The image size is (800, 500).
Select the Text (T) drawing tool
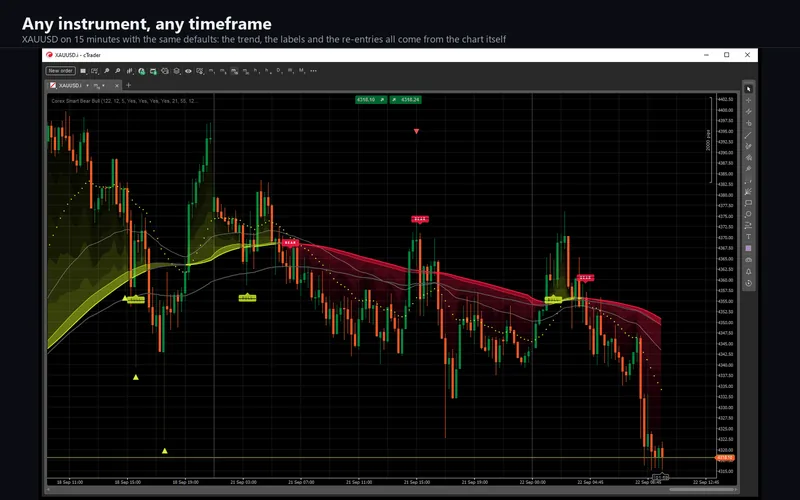pos(748,236)
